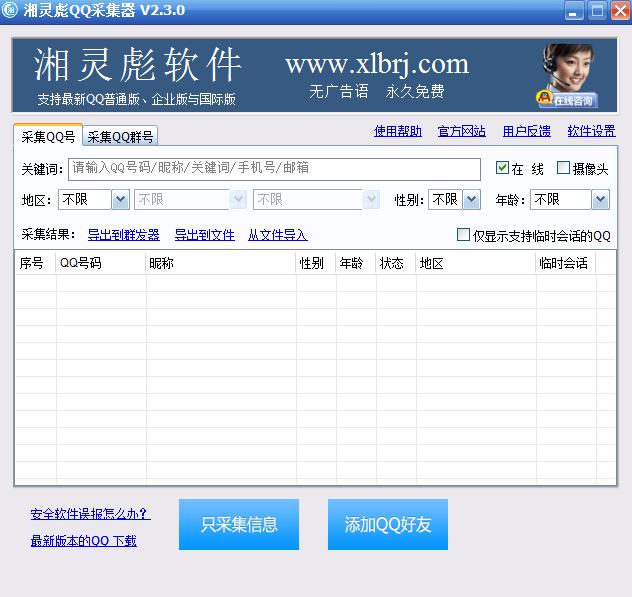Click the 导出到文件 export to file link

(x=205, y=235)
